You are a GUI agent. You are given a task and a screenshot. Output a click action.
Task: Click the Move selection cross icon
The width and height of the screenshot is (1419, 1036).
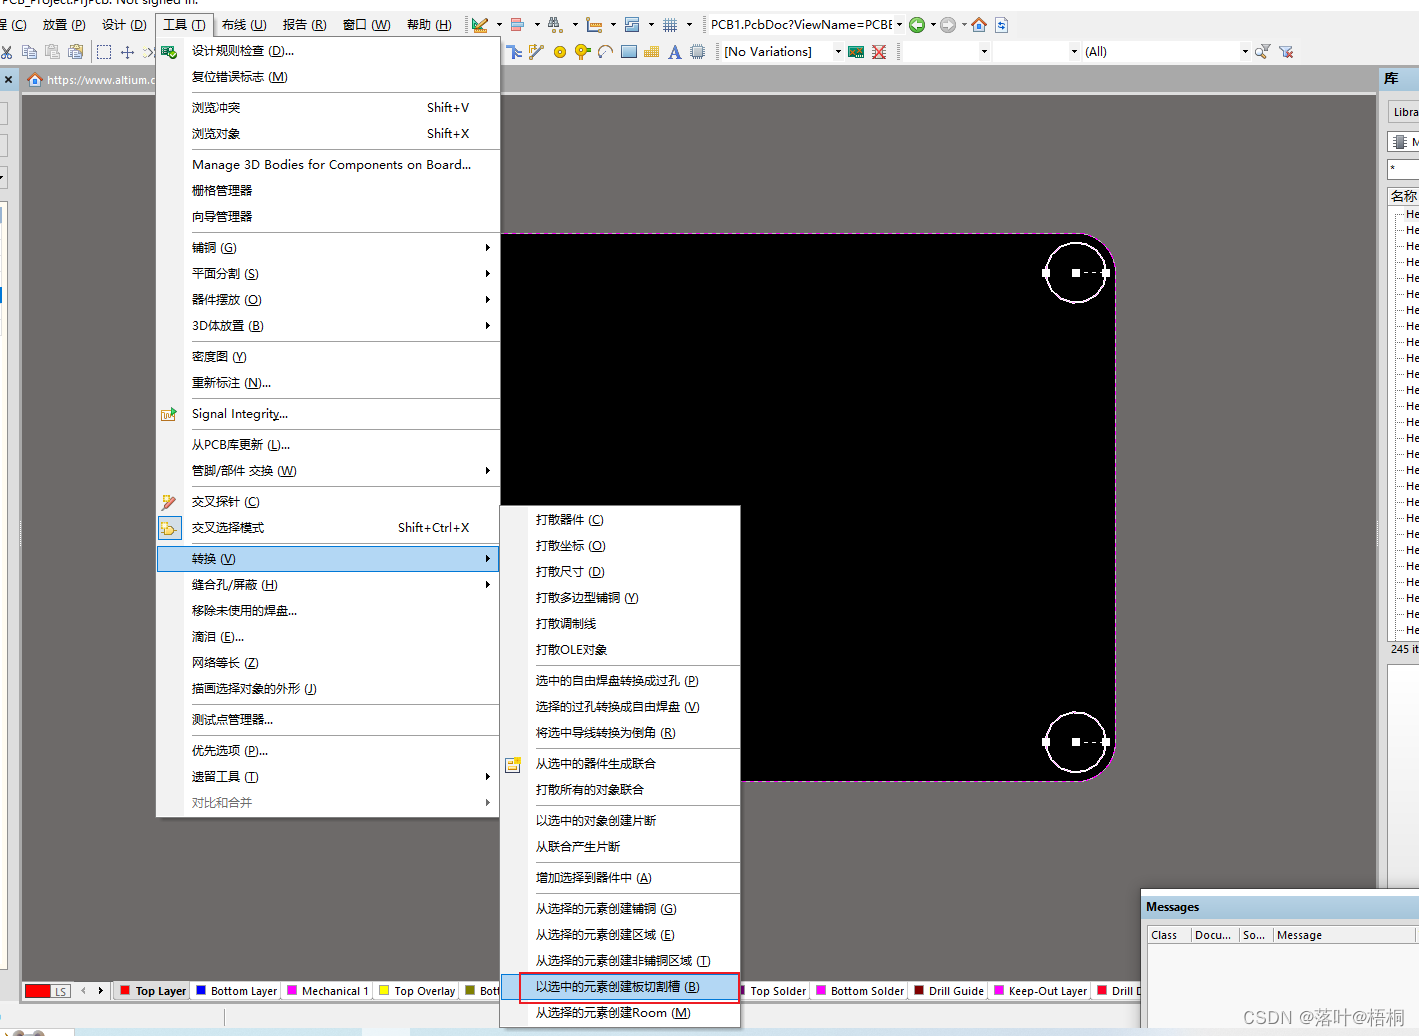tap(127, 52)
